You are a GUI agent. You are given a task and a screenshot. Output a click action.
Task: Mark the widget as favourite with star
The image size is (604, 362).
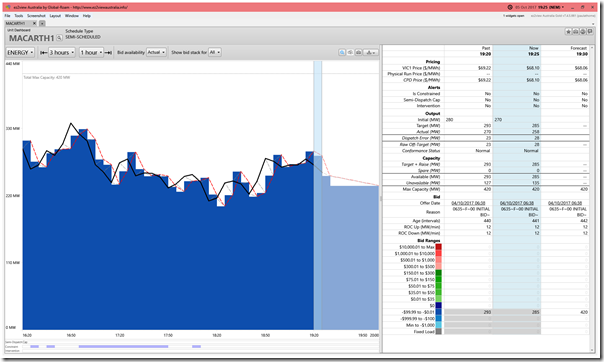tap(568, 32)
